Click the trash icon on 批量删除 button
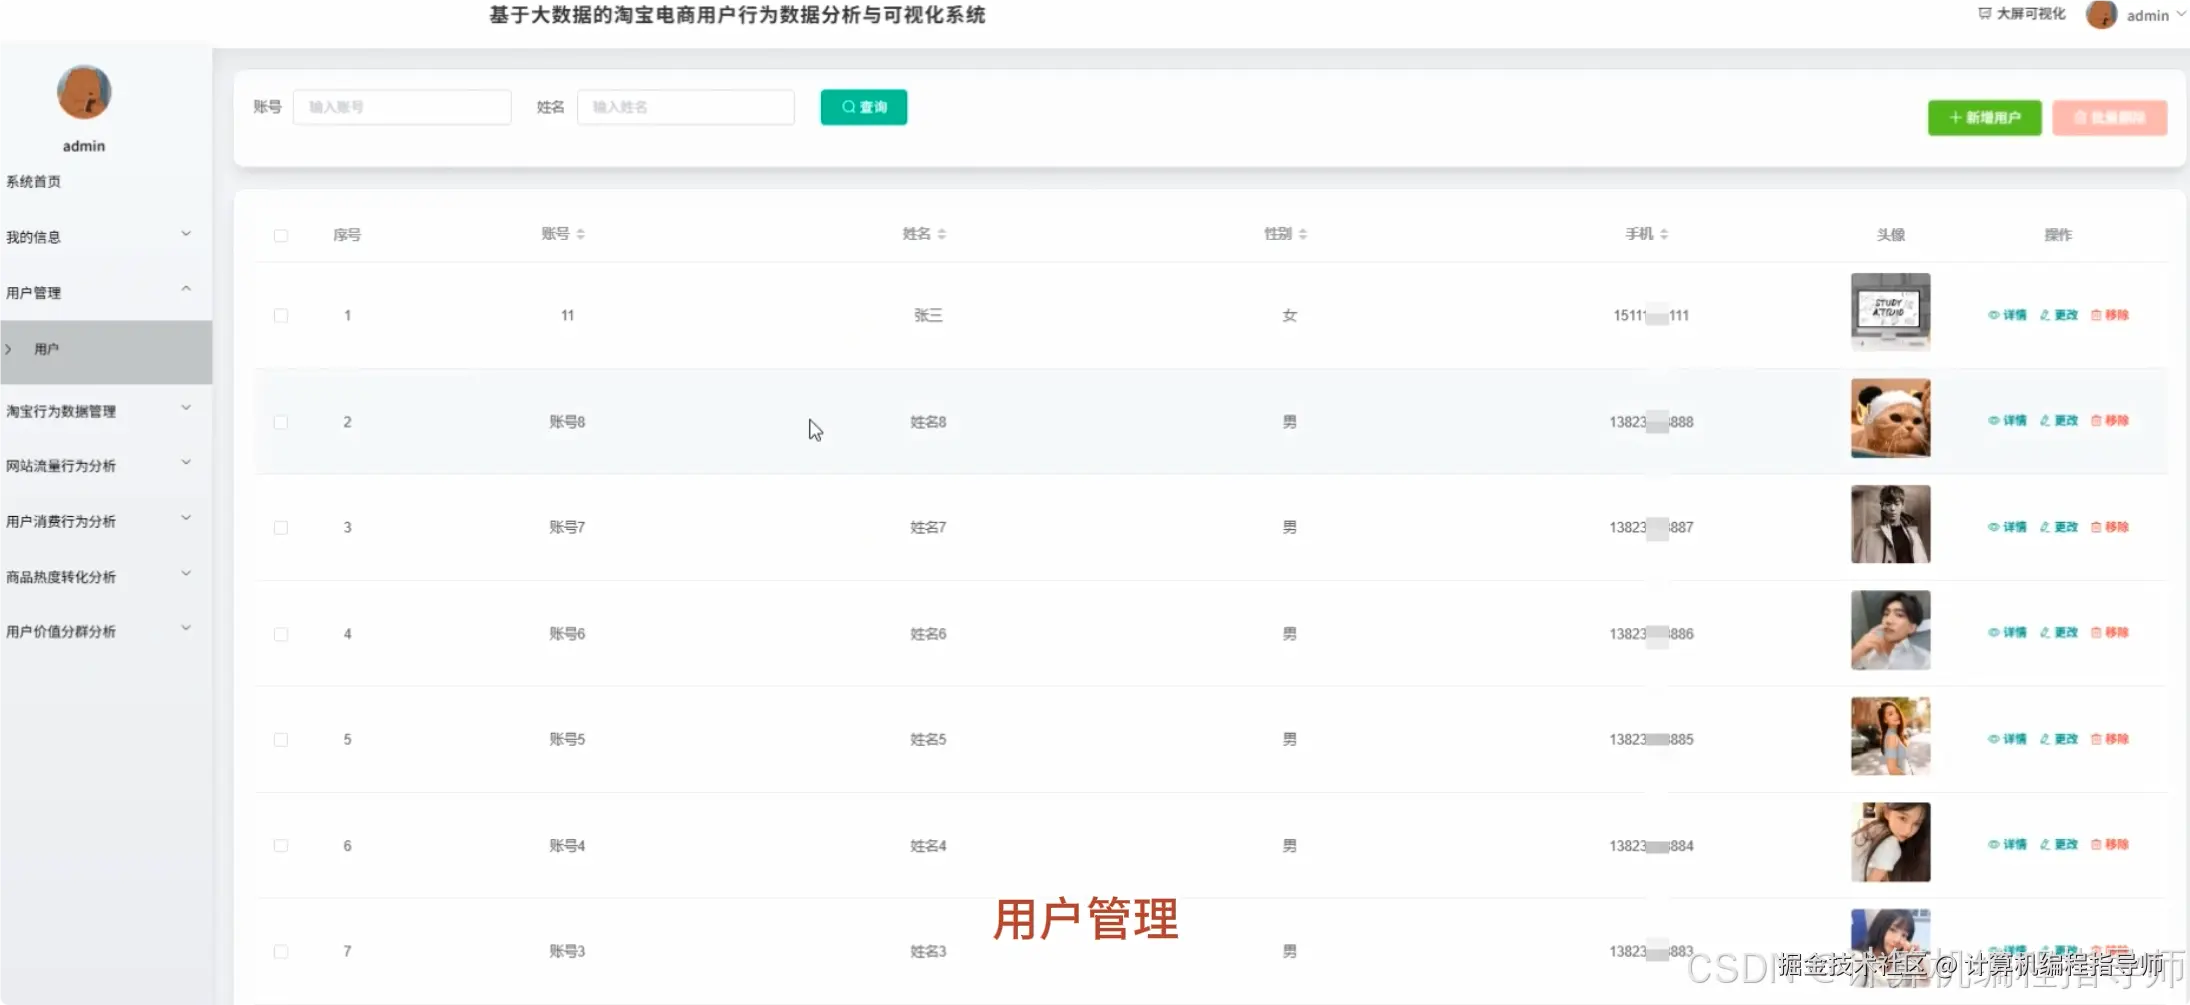Screen dimensions: 2190x1005 (2081, 117)
